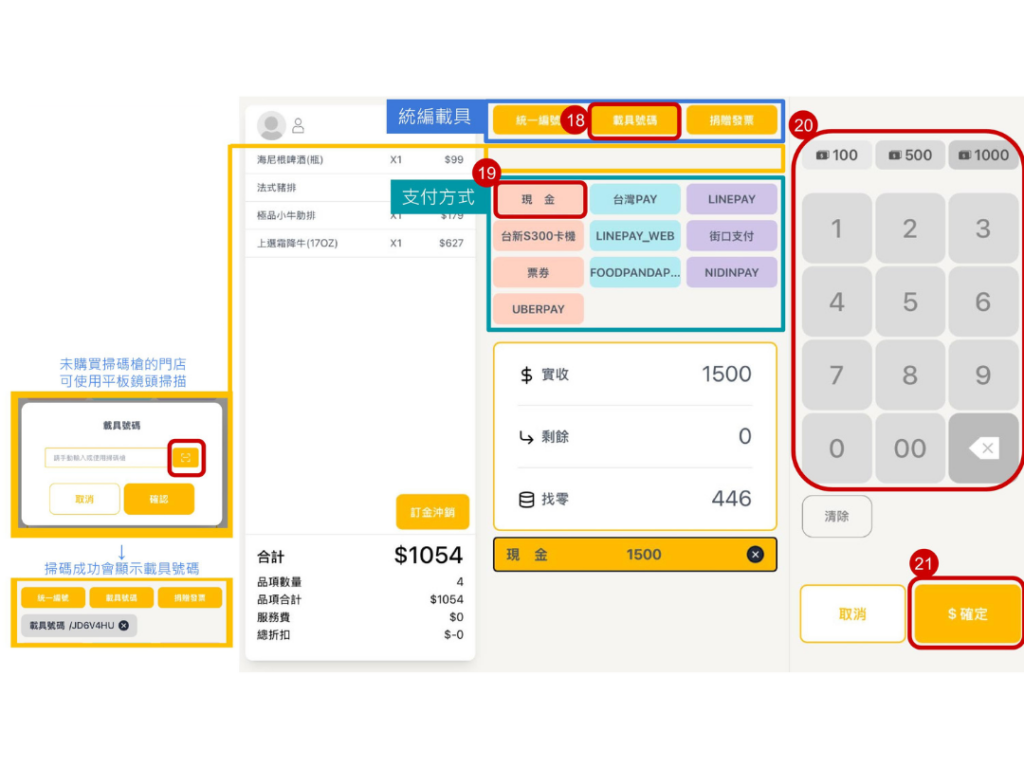
Task: Click the 訂金沖銷 deposit offset button
Action: (x=432, y=511)
